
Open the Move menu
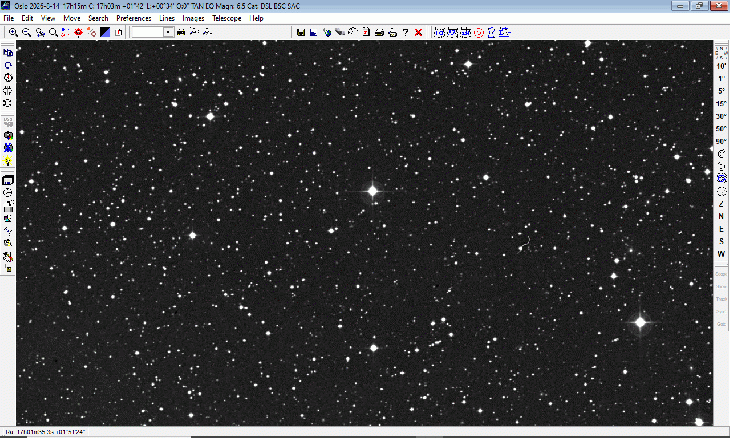click(72, 18)
